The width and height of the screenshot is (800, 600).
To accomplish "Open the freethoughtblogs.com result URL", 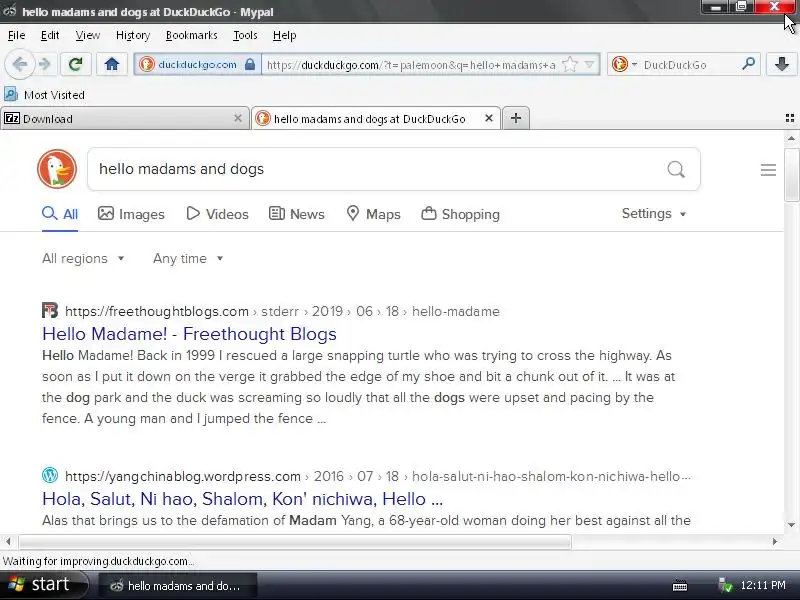I will click(282, 311).
